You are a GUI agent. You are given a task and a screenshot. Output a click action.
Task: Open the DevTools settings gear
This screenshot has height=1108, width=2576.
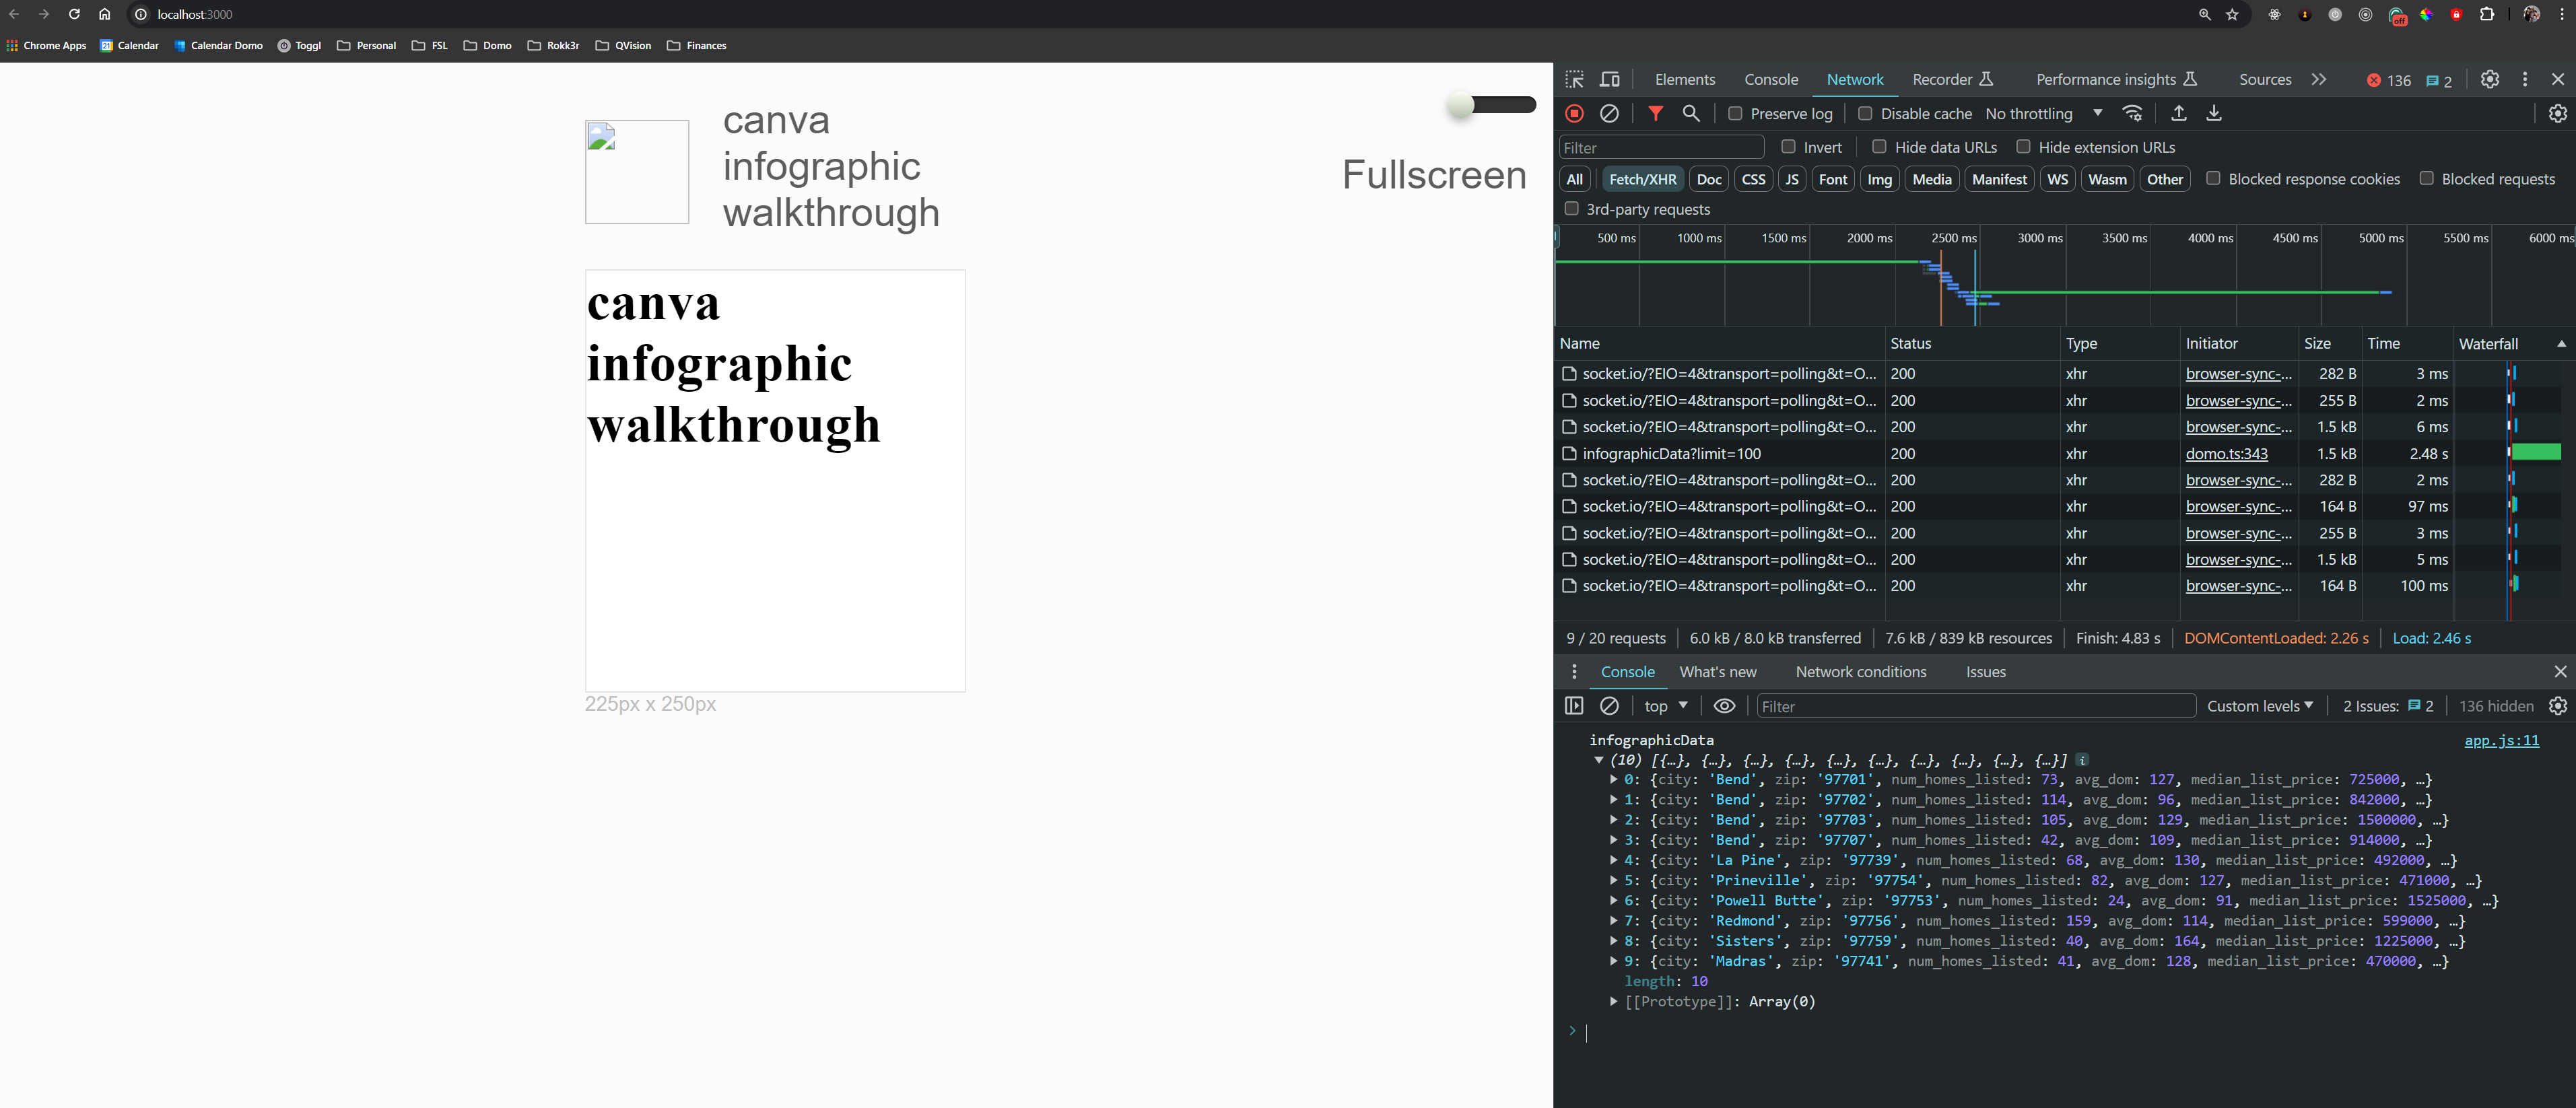[x=2489, y=80]
